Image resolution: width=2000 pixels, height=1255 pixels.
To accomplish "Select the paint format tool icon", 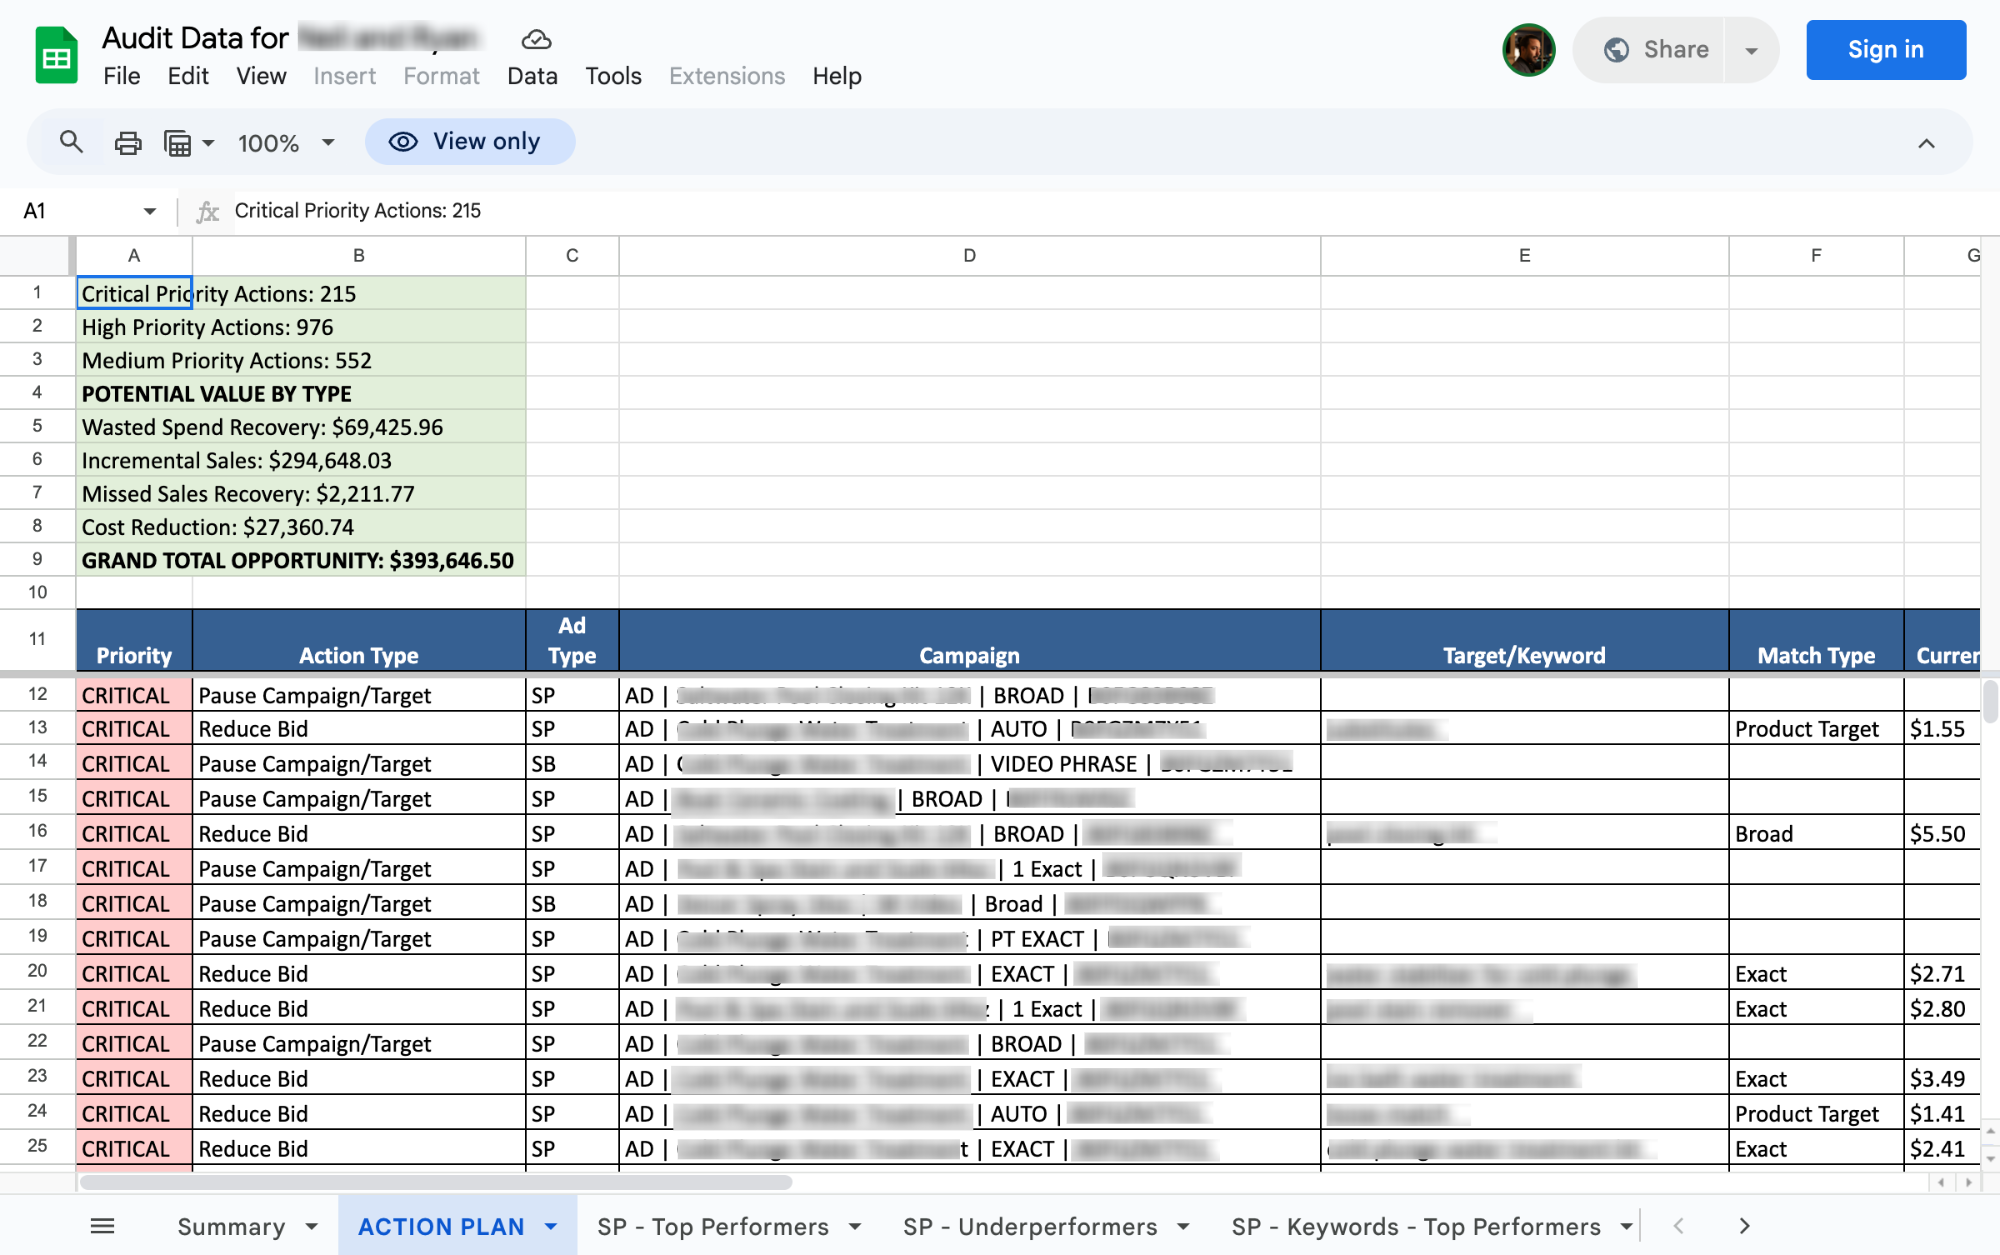I will 178,142.
